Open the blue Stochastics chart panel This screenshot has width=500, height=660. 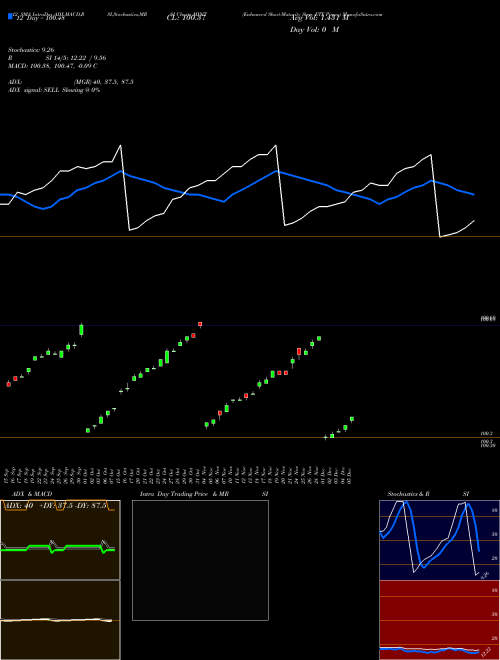[x=439, y=540]
